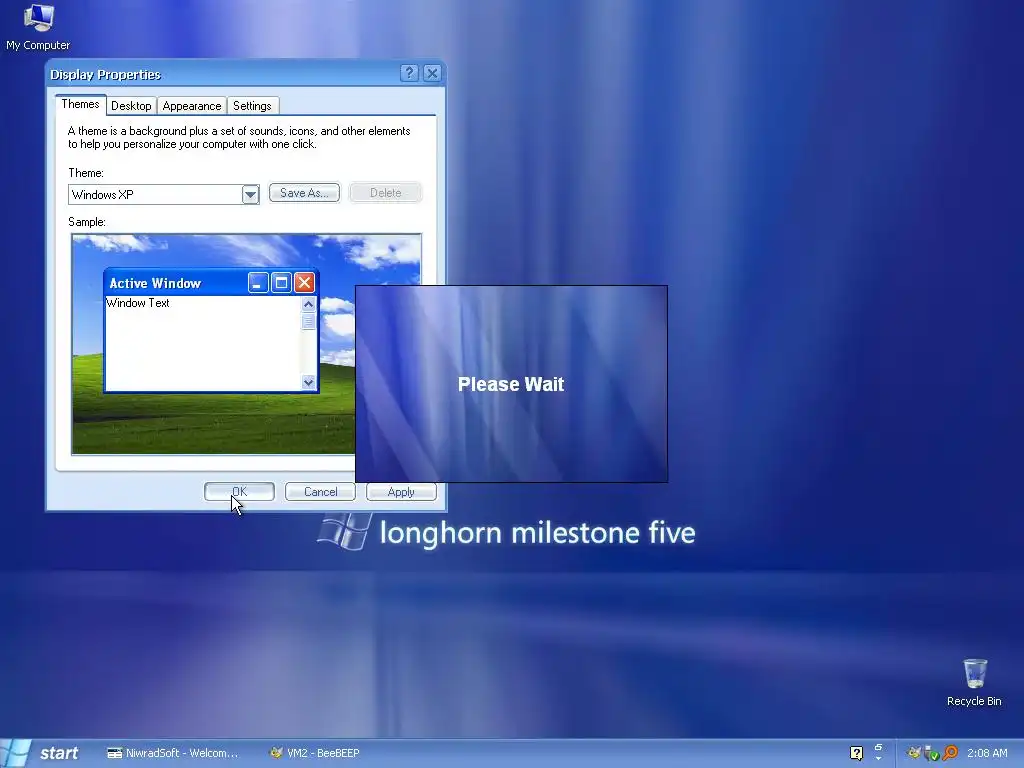Click the language bar help question icon
The image size is (1024, 768).
click(856, 753)
